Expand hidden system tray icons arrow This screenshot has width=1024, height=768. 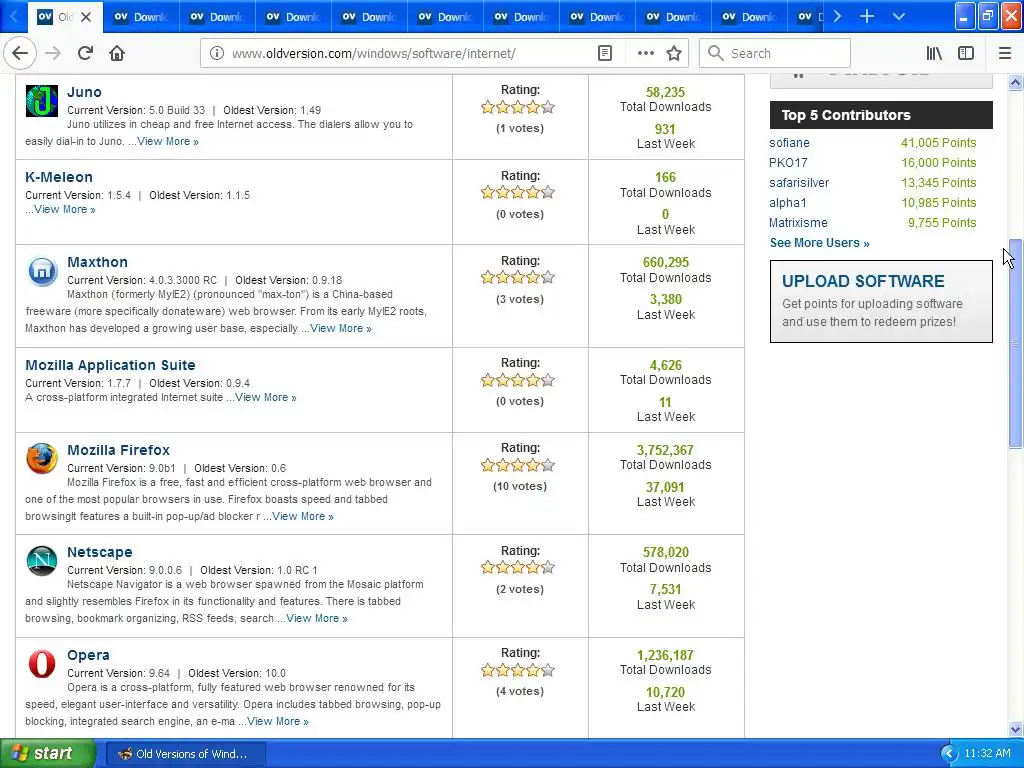pos(948,754)
